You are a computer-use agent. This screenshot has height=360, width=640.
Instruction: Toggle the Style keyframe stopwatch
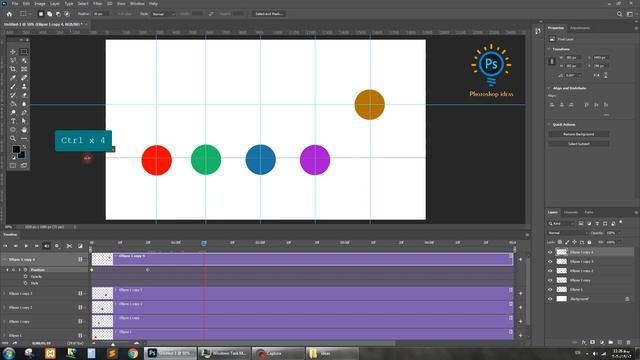(25, 283)
